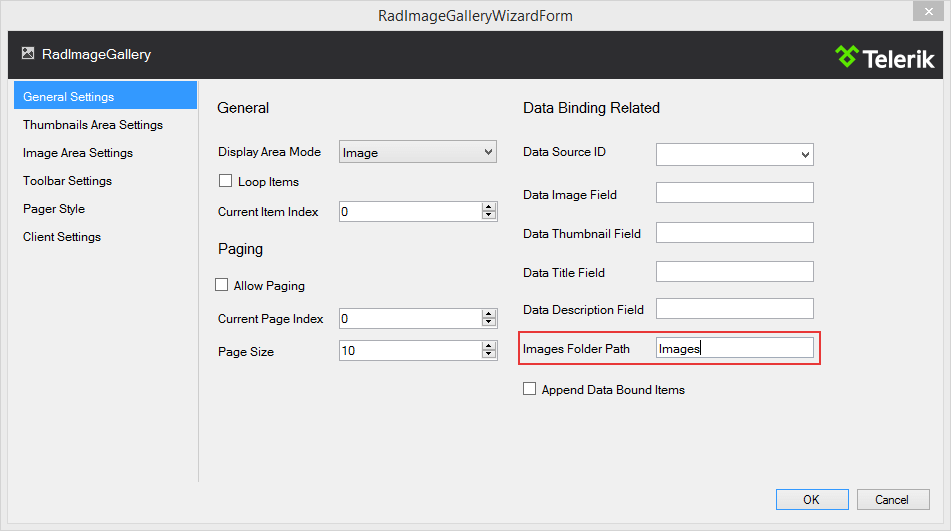Screen dimensions: 951x531
Task: Click the RadImageGallery header image icon
Action: click(x=28, y=54)
